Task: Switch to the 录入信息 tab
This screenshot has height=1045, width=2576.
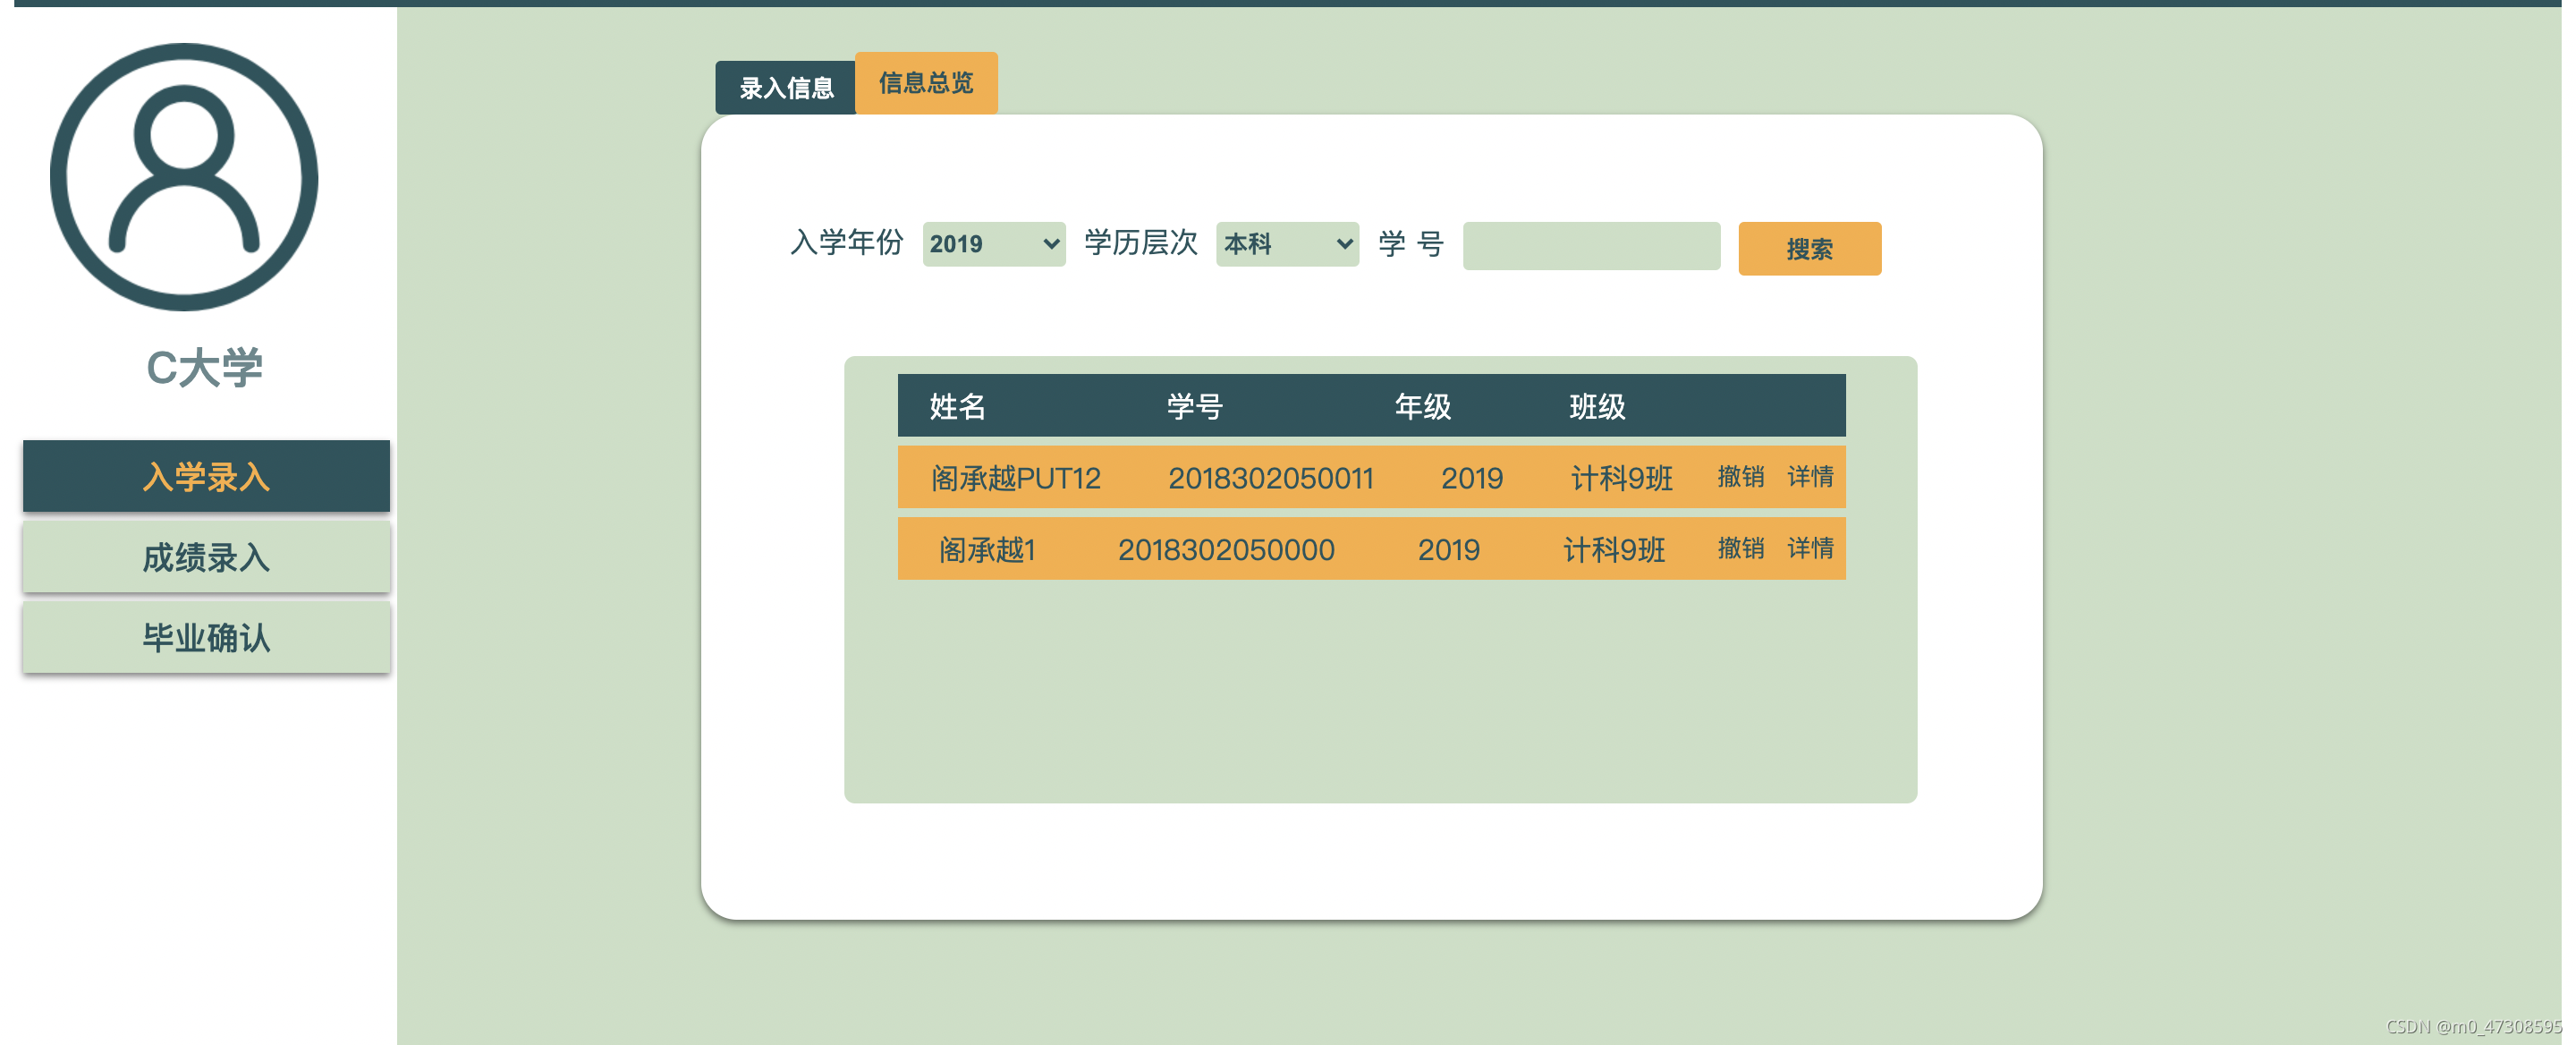Action: point(785,88)
